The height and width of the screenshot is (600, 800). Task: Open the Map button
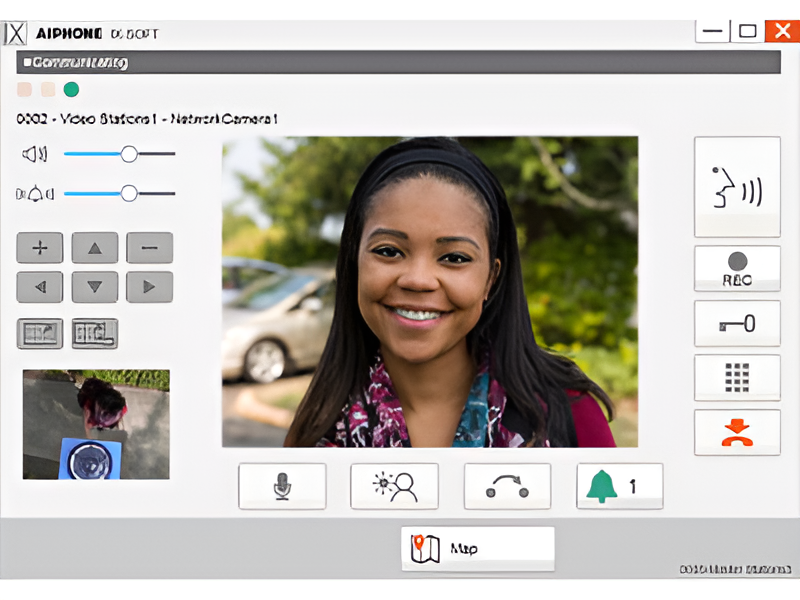pos(478,548)
